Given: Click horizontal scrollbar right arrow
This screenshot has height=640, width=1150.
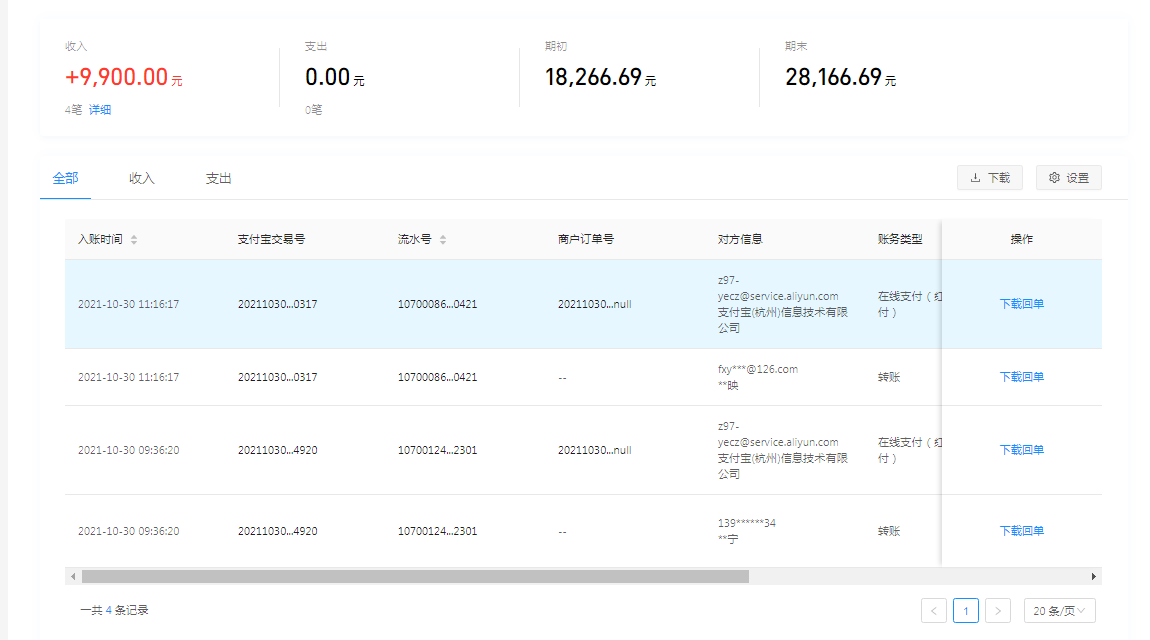Looking at the screenshot, I should pos(1094,576).
